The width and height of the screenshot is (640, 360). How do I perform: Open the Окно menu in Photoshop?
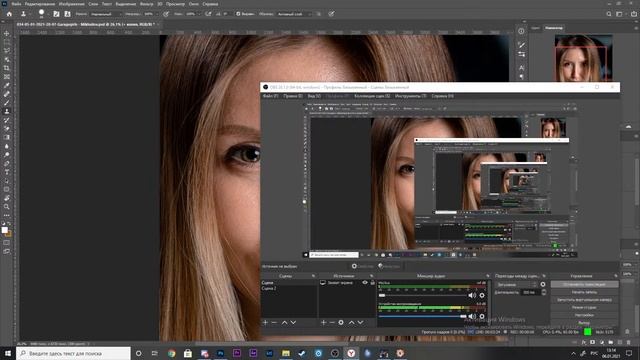(193, 4)
